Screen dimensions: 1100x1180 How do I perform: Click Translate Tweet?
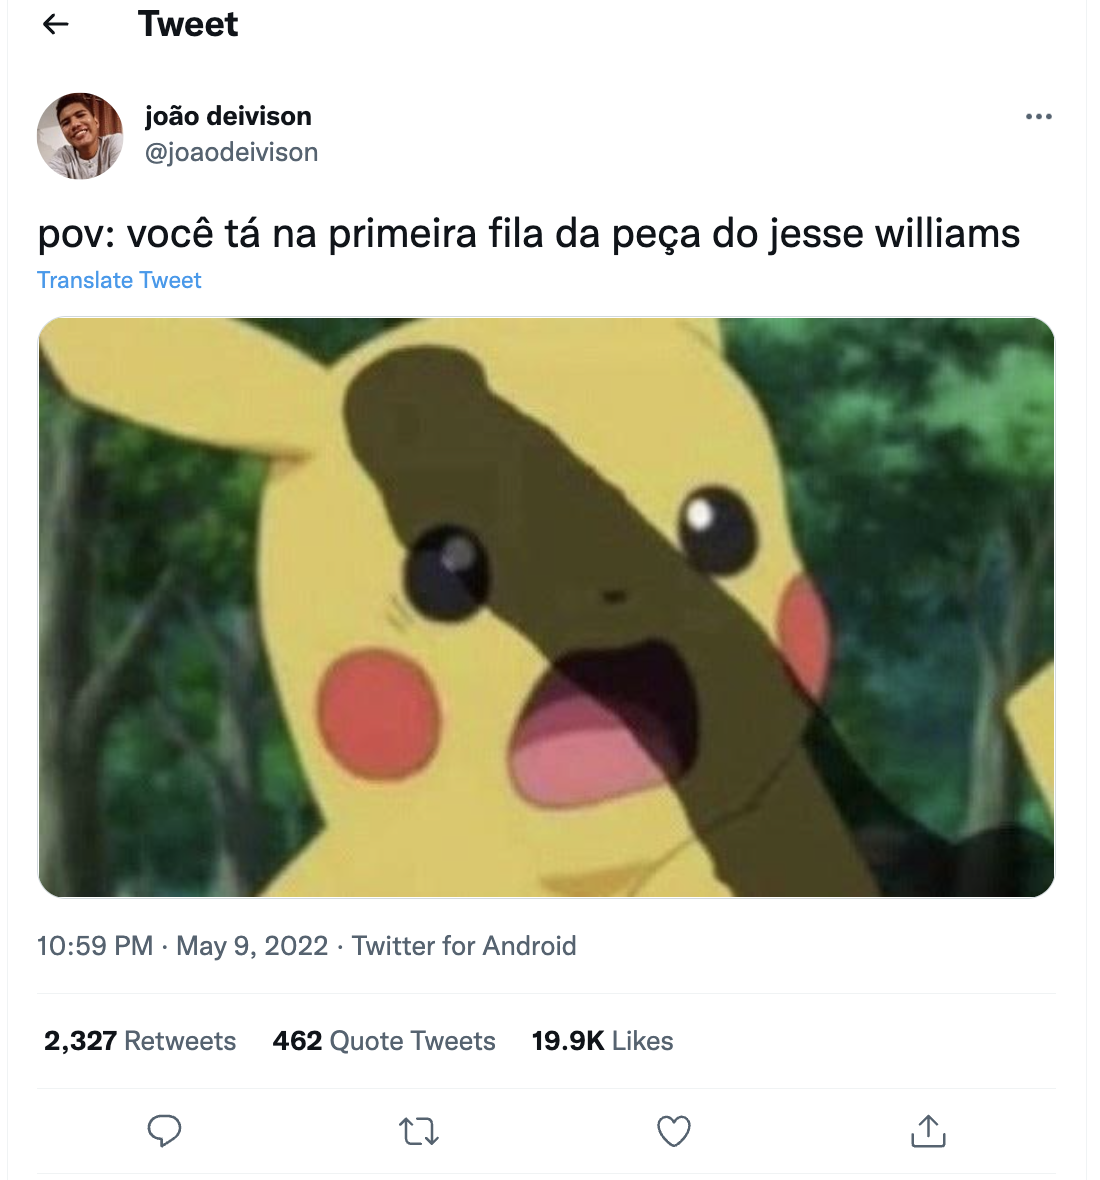point(119,280)
